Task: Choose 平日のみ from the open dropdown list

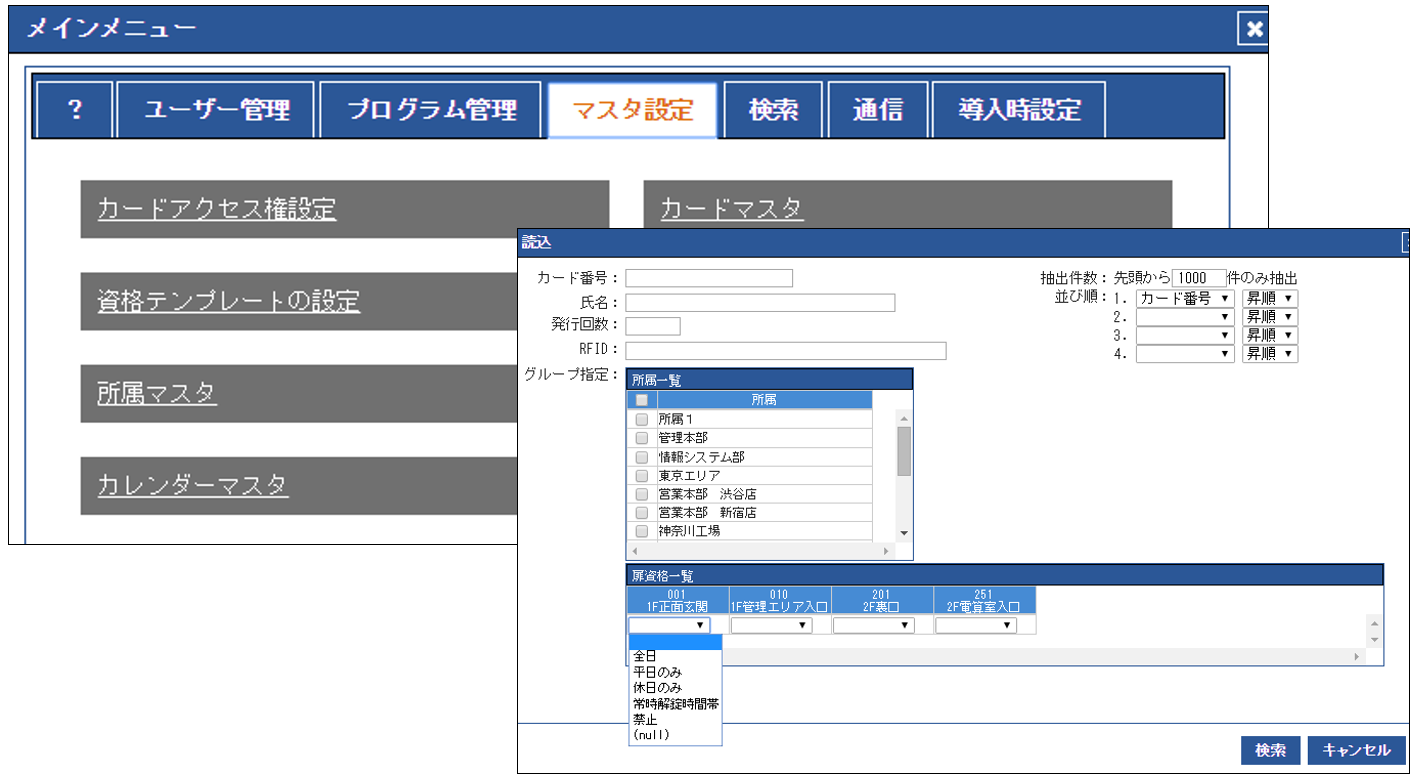Action: click(657, 672)
